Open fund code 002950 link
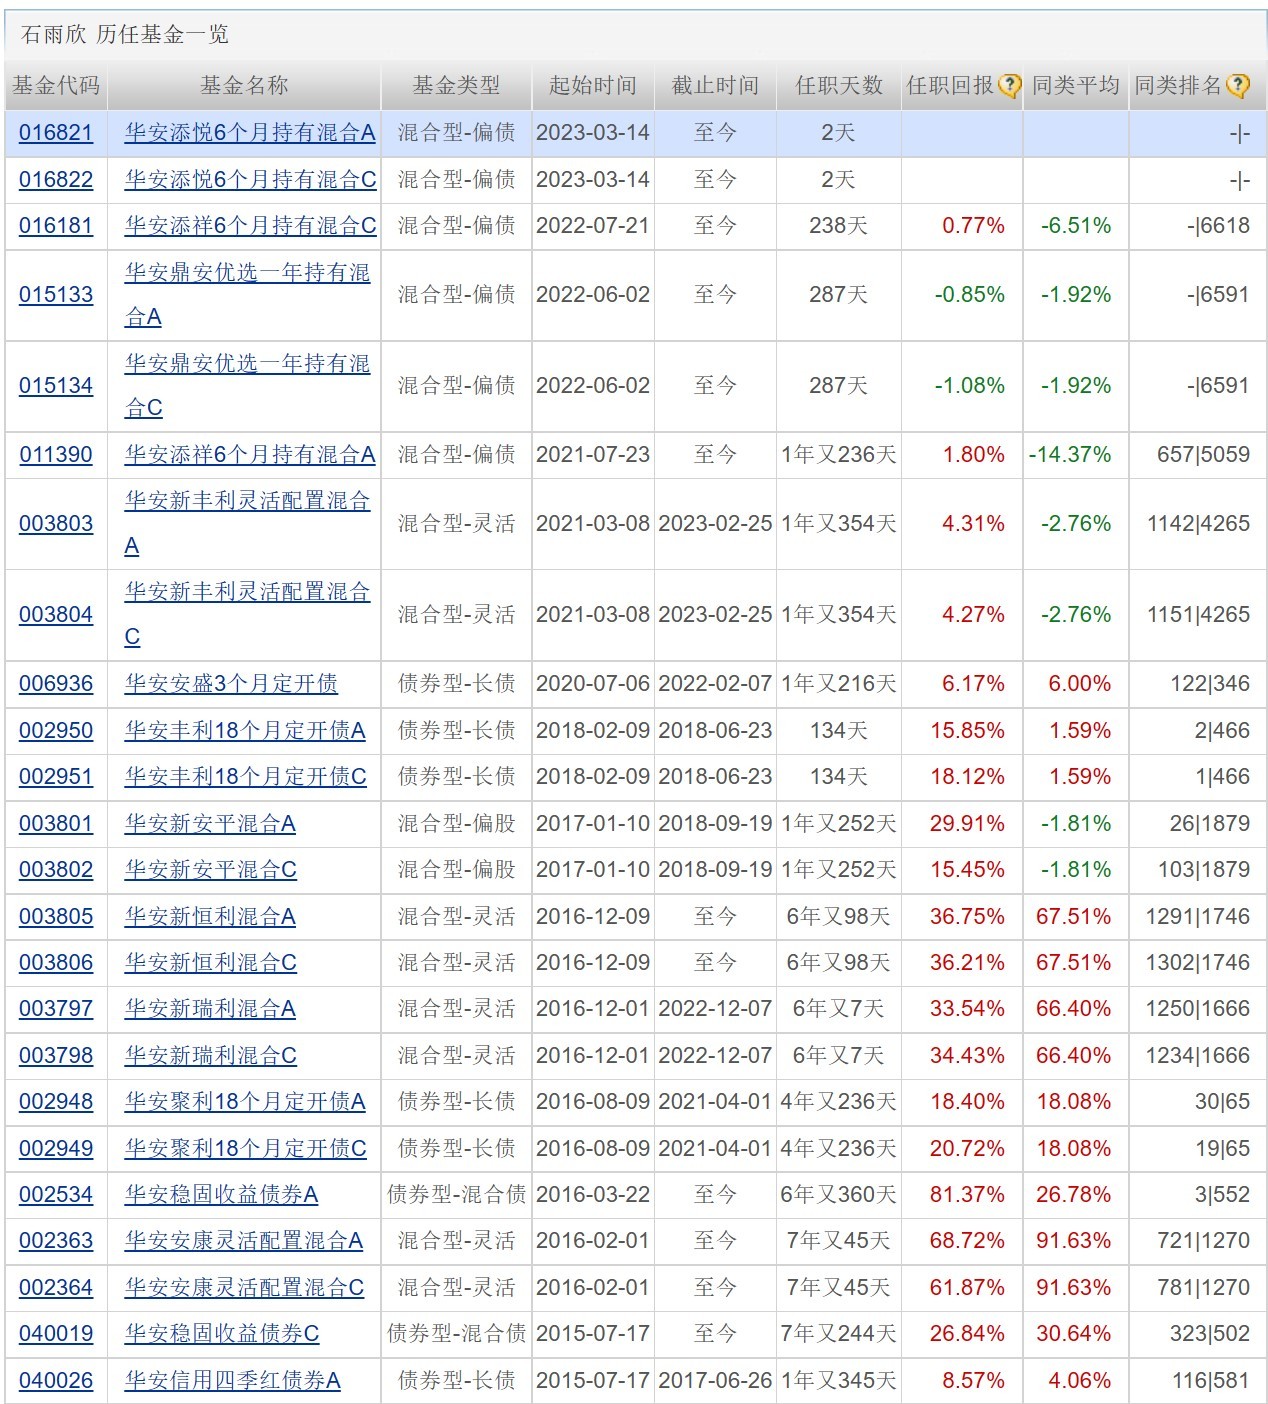 click(56, 731)
